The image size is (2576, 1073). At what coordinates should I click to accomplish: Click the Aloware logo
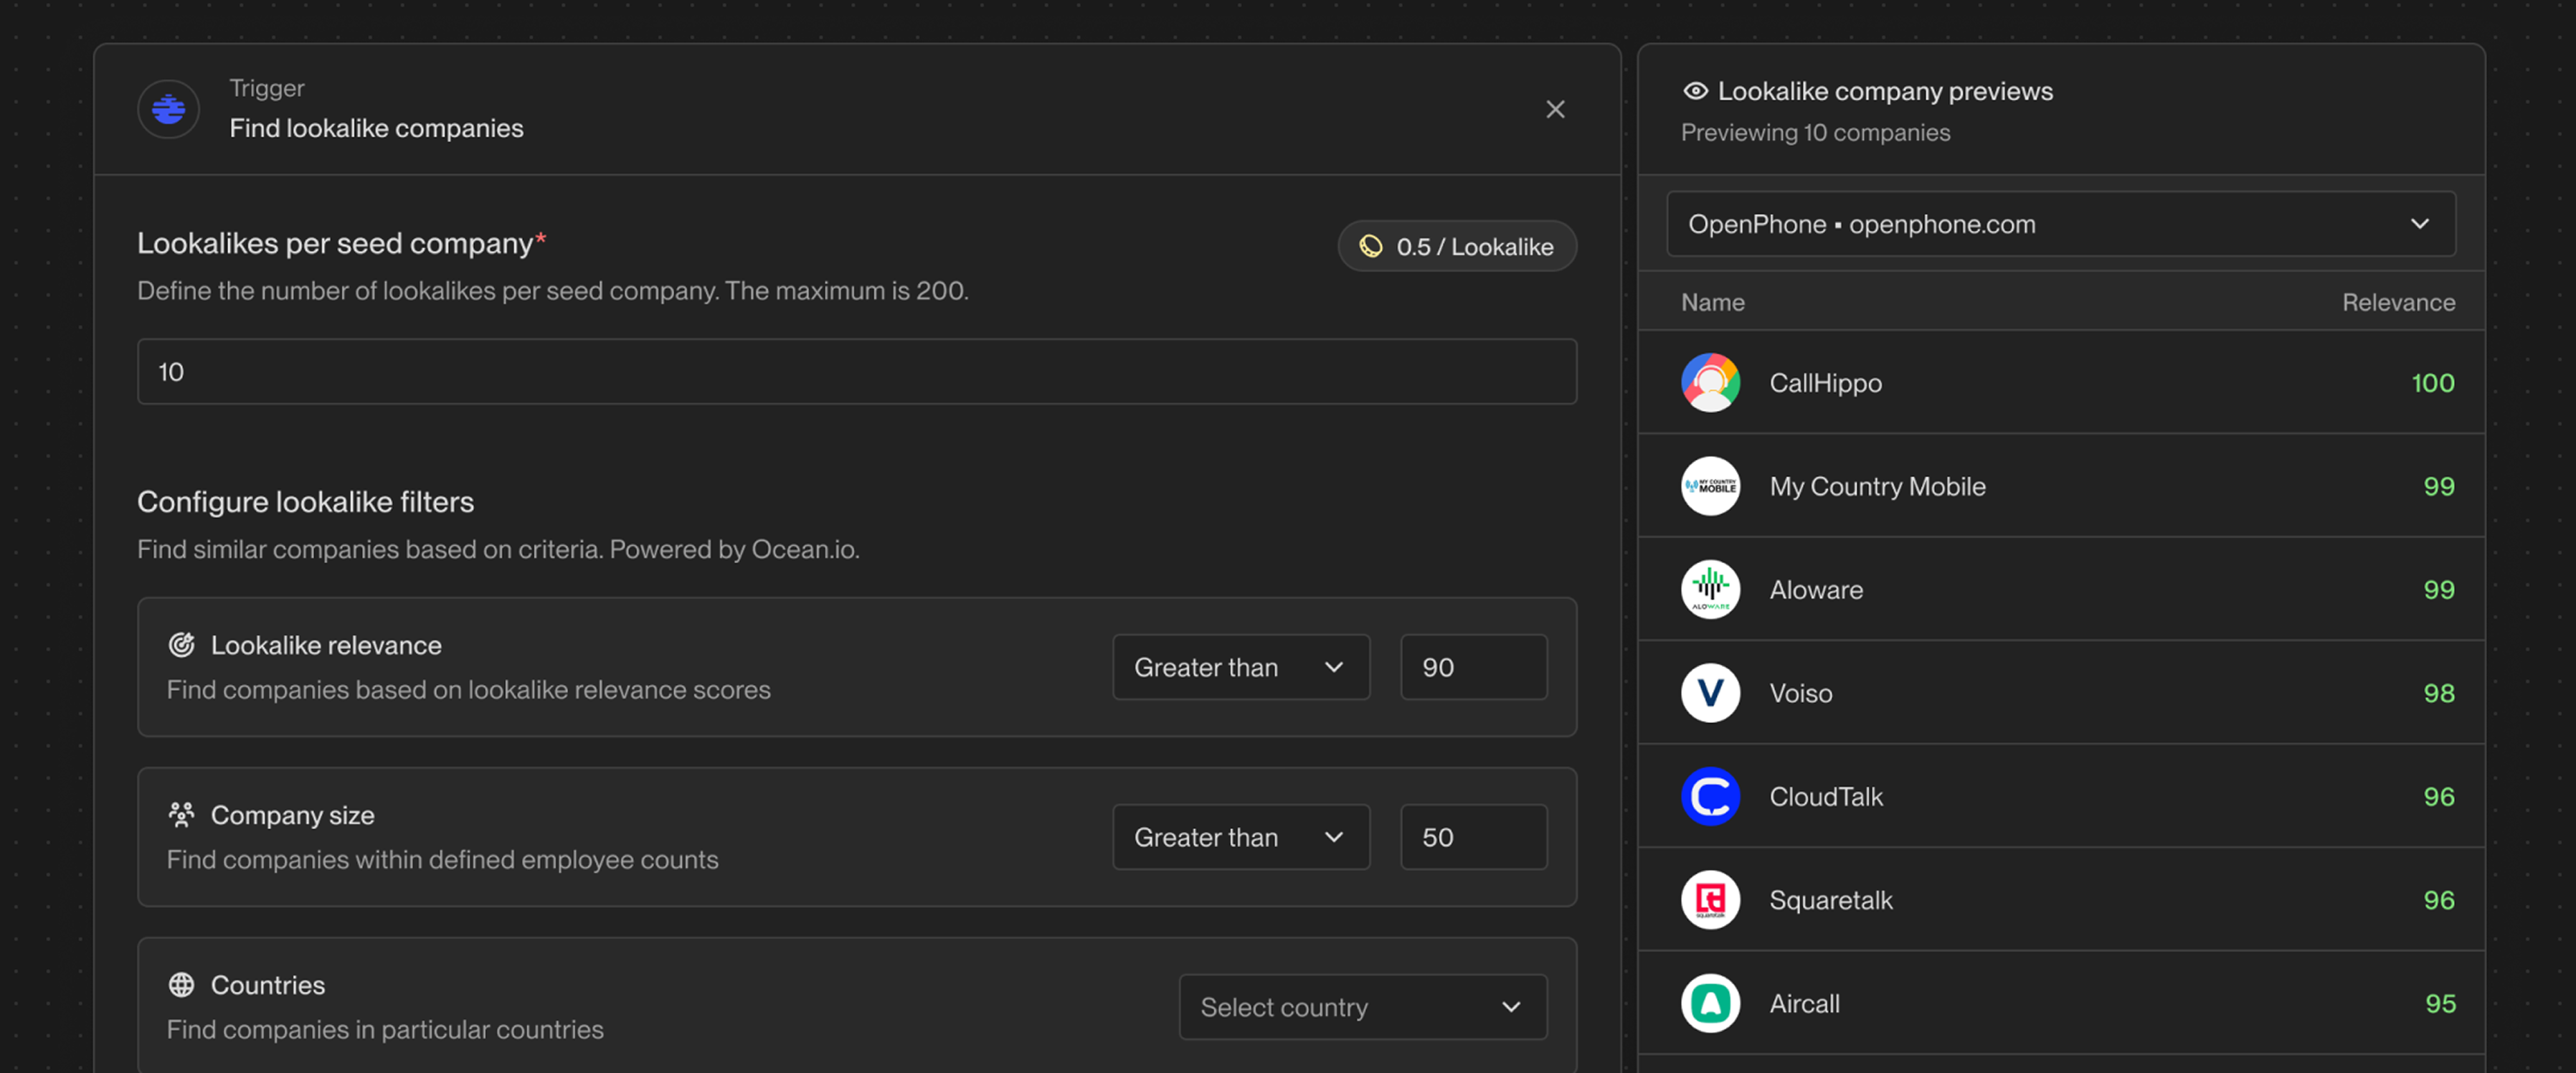pyautogui.click(x=1710, y=589)
